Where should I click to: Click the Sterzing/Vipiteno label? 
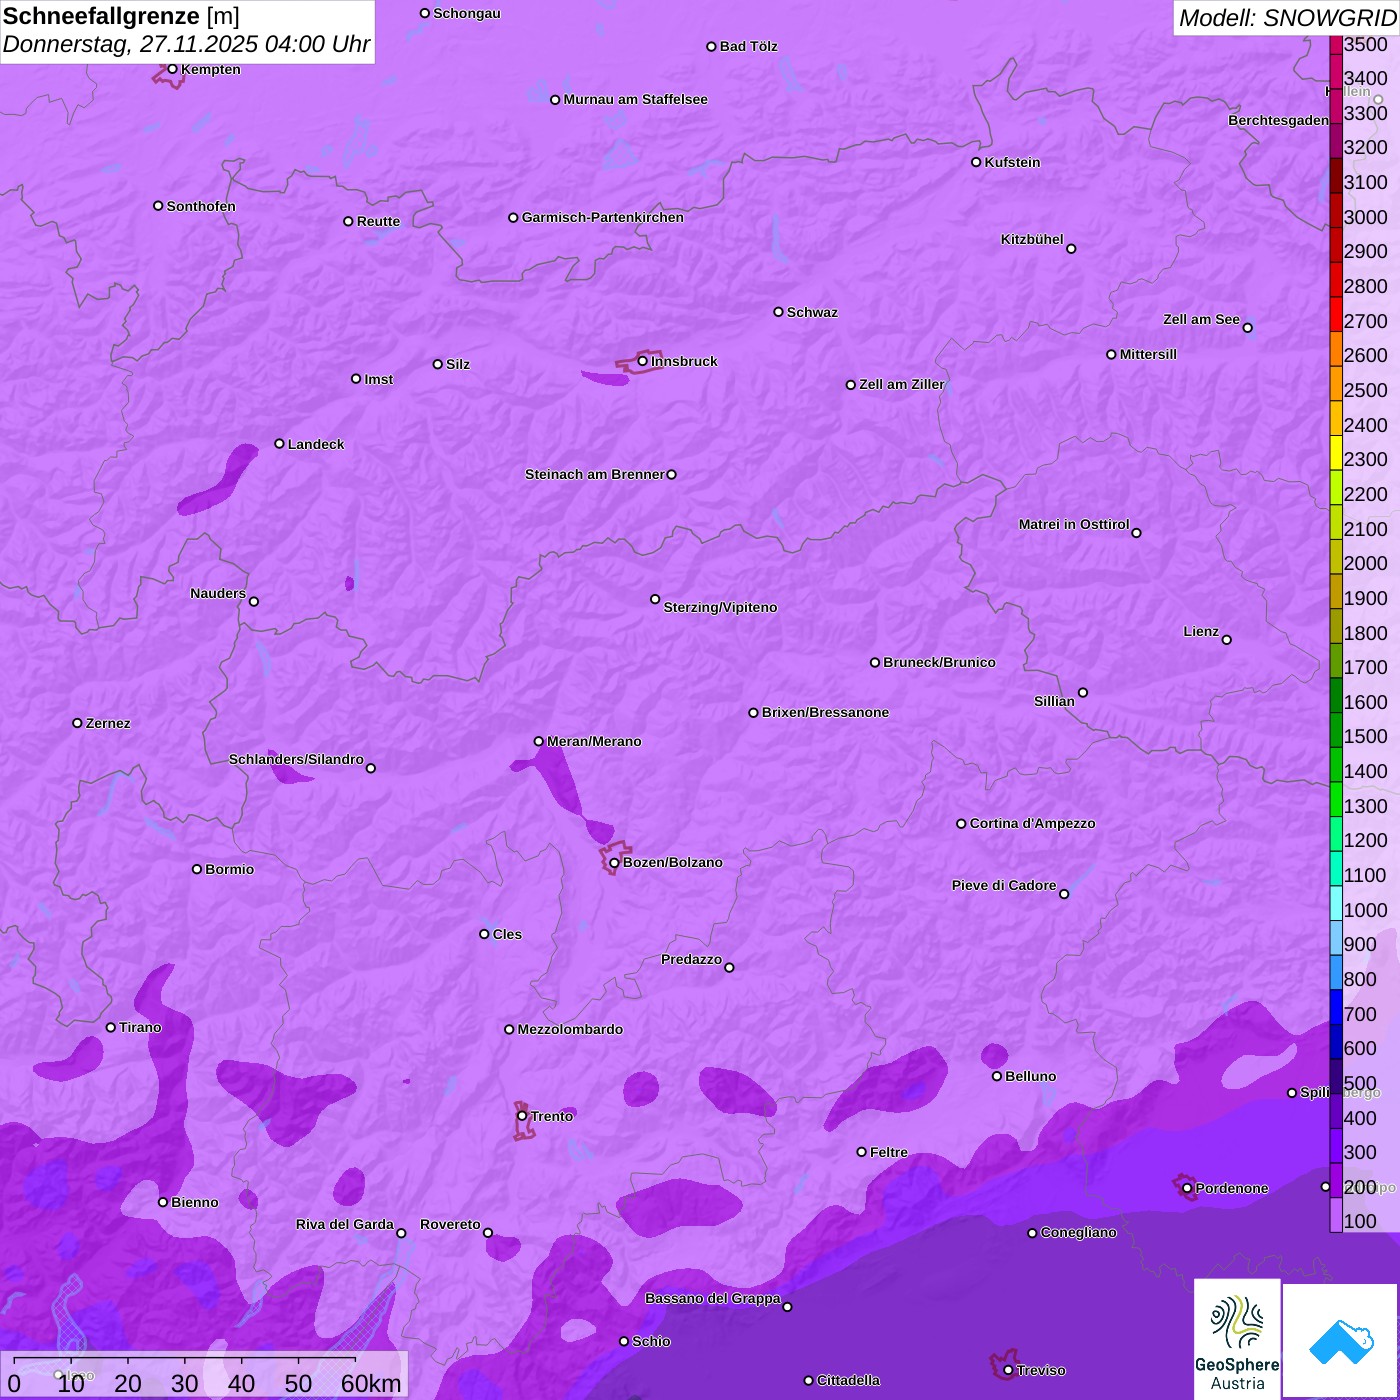coord(720,607)
